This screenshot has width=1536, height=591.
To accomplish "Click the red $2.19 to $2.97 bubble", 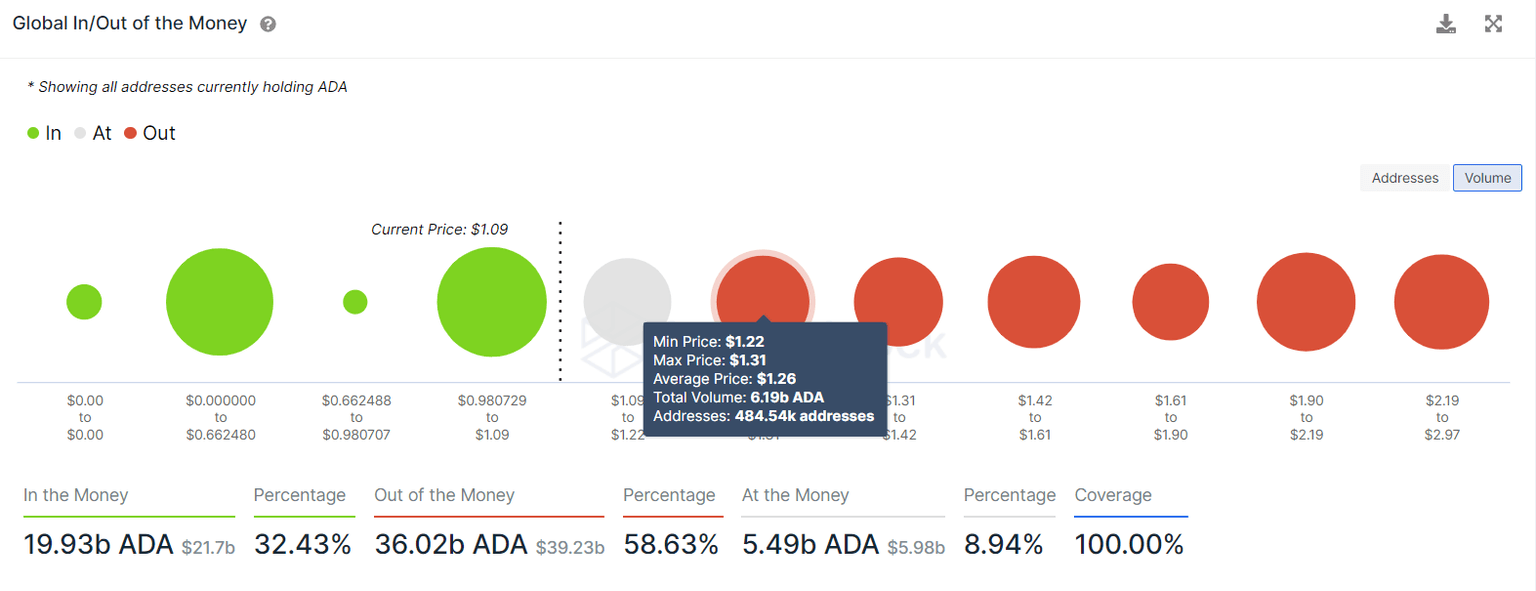I will pyautogui.click(x=1441, y=302).
